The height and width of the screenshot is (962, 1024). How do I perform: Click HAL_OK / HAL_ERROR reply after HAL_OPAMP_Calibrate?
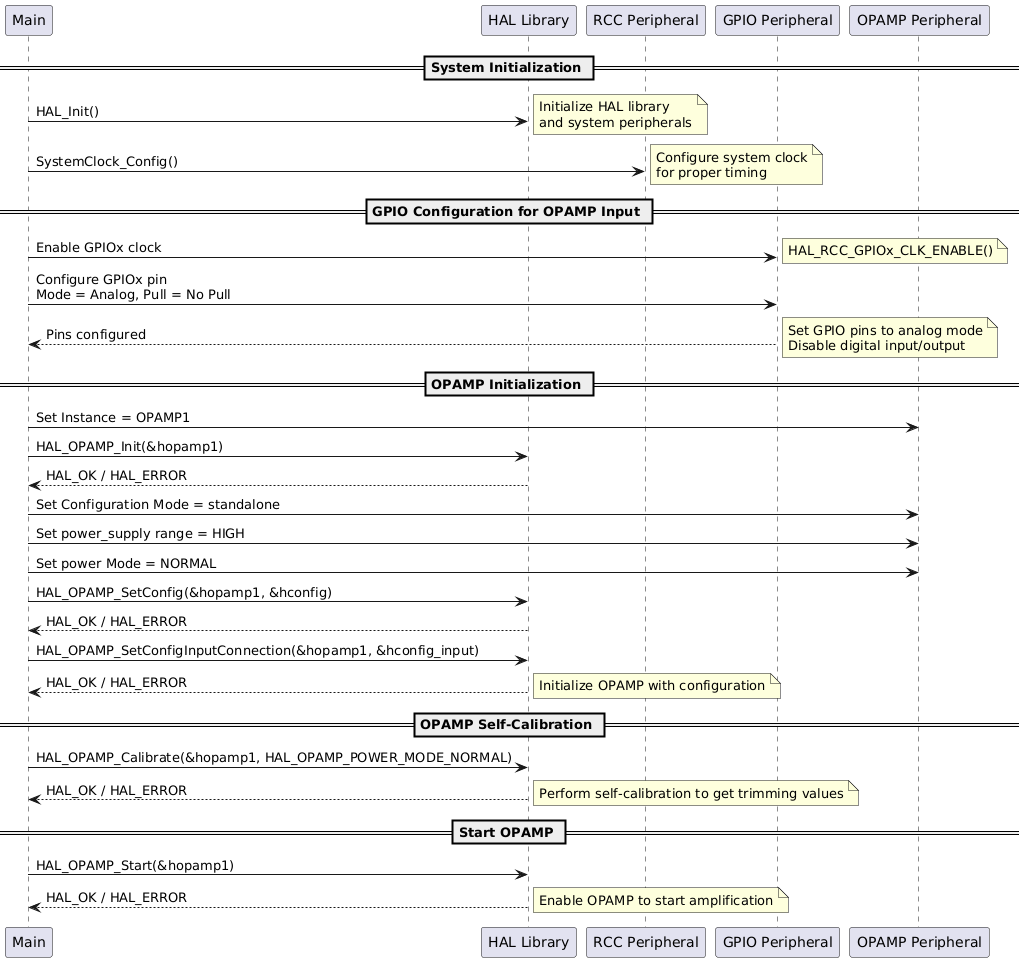[116, 790]
